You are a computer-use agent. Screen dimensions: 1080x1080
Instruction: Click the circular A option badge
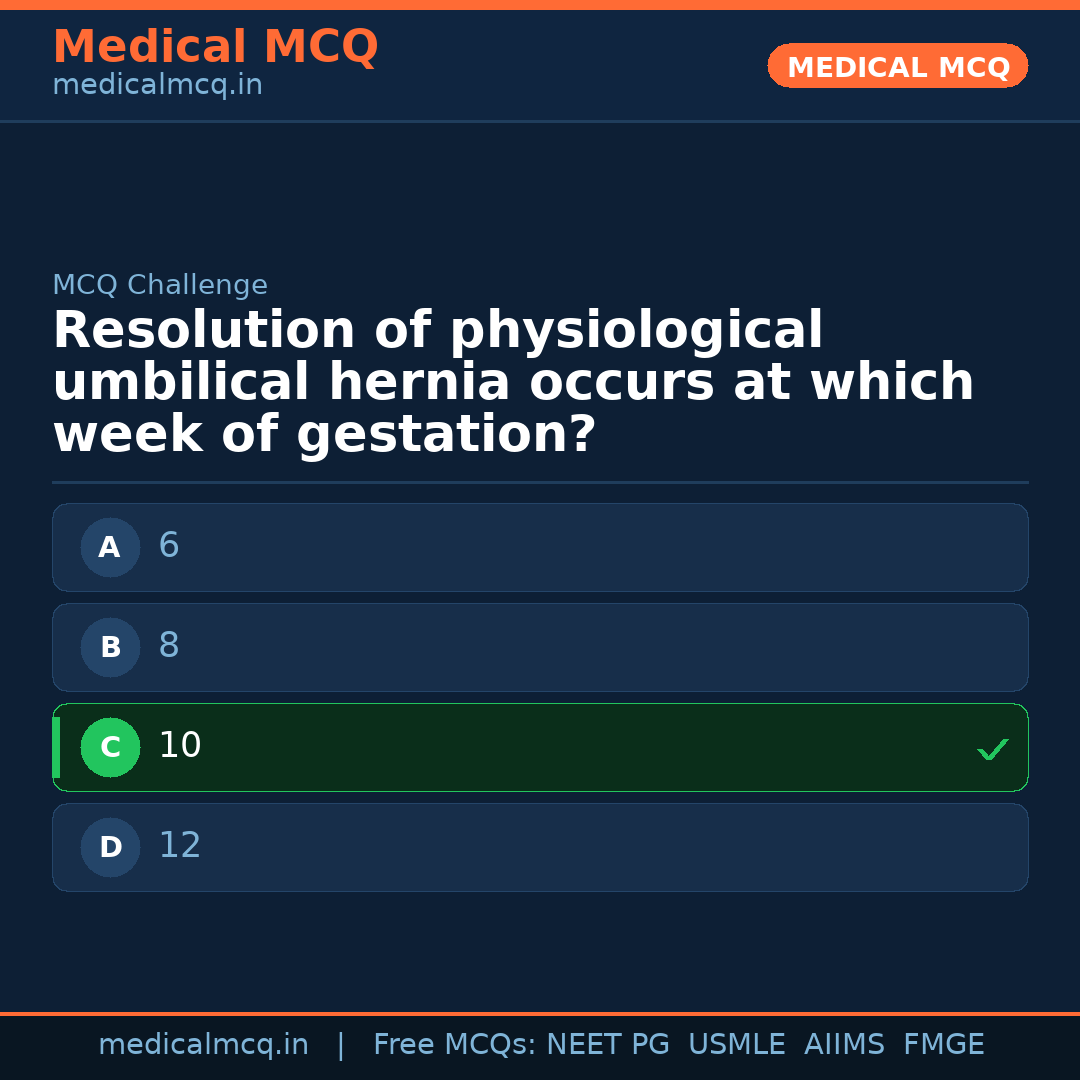tap(110, 547)
